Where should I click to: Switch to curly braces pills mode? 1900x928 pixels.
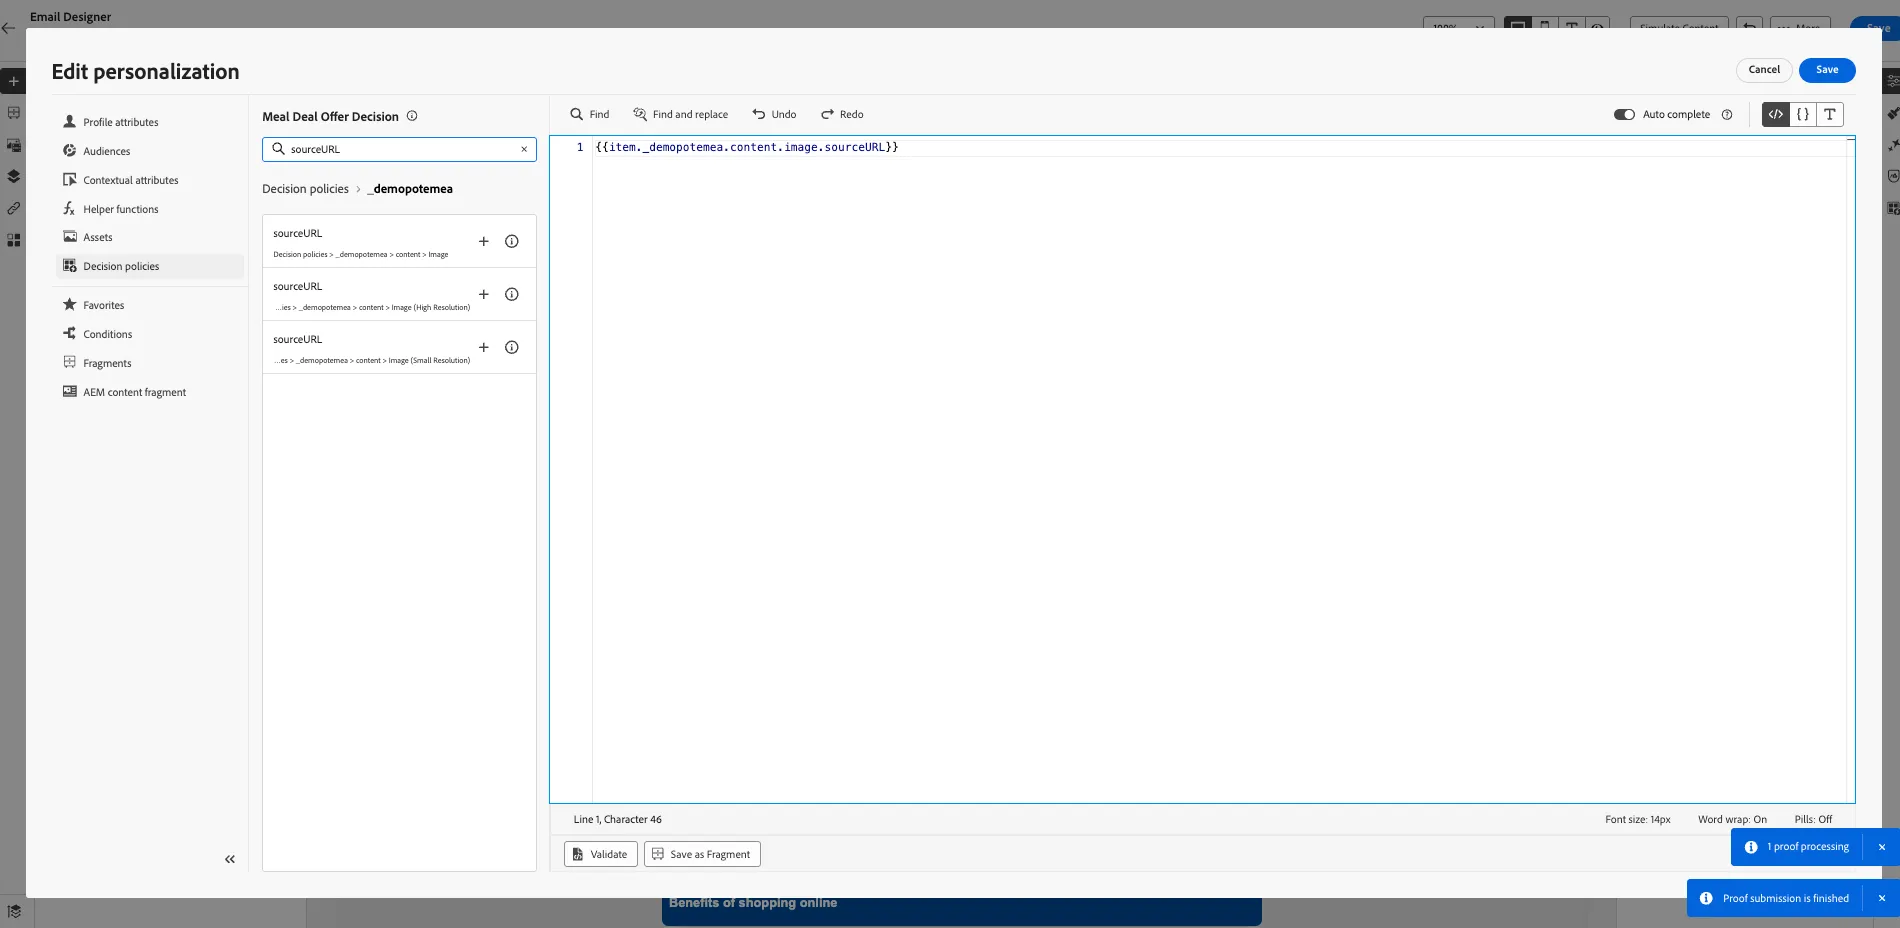1803,114
